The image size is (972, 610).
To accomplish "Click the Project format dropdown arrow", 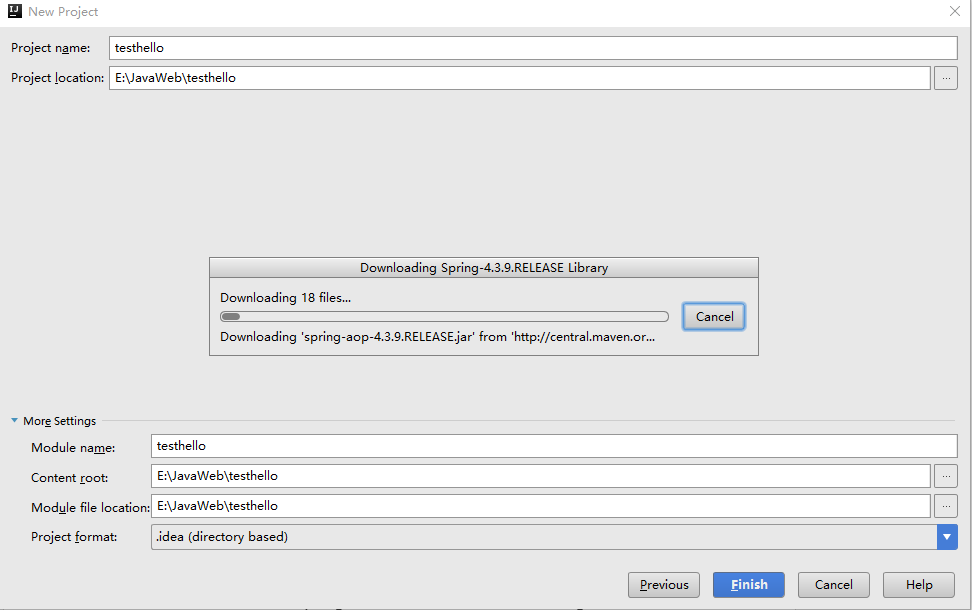I will [947, 537].
